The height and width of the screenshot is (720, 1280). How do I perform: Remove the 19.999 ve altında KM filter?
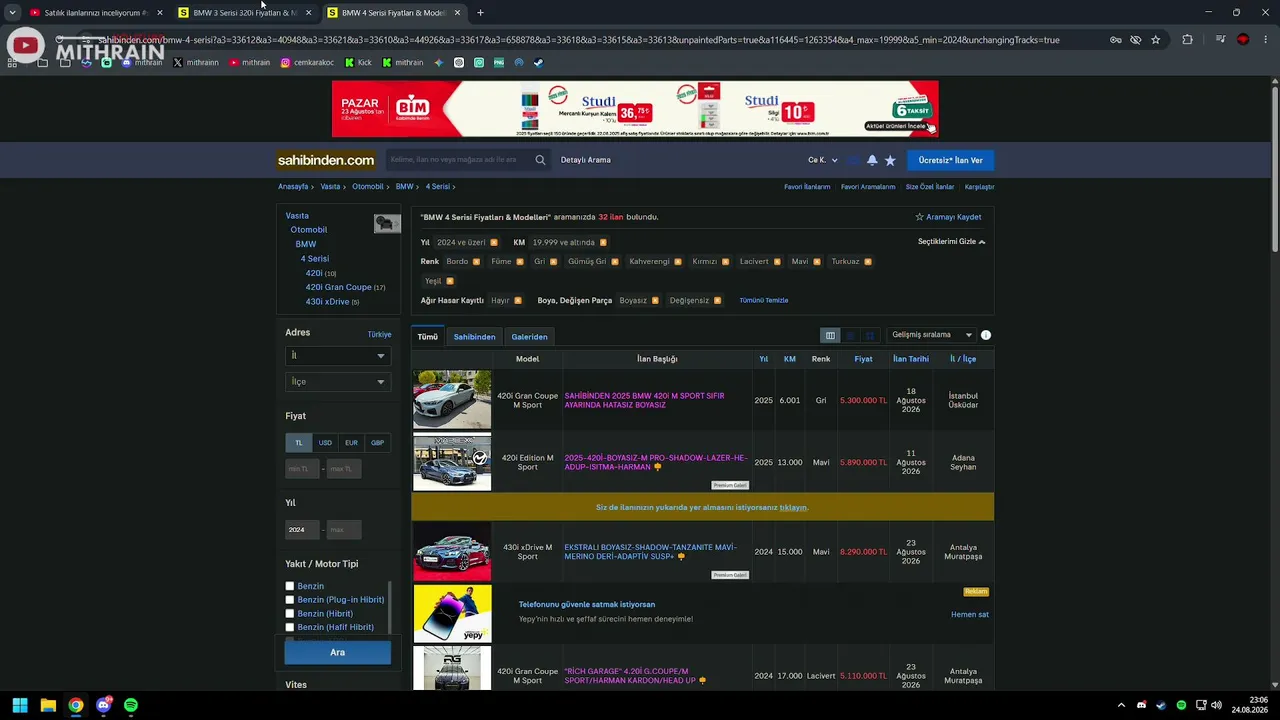[x=603, y=242]
